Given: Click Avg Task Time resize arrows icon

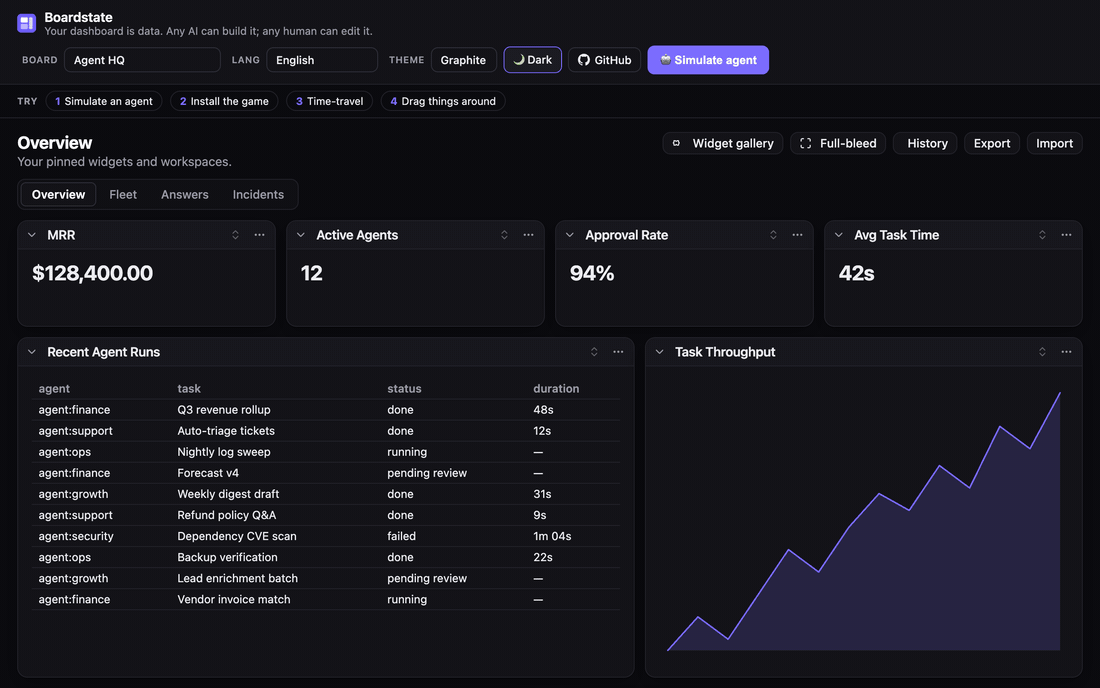Looking at the screenshot, I should coord(1042,235).
